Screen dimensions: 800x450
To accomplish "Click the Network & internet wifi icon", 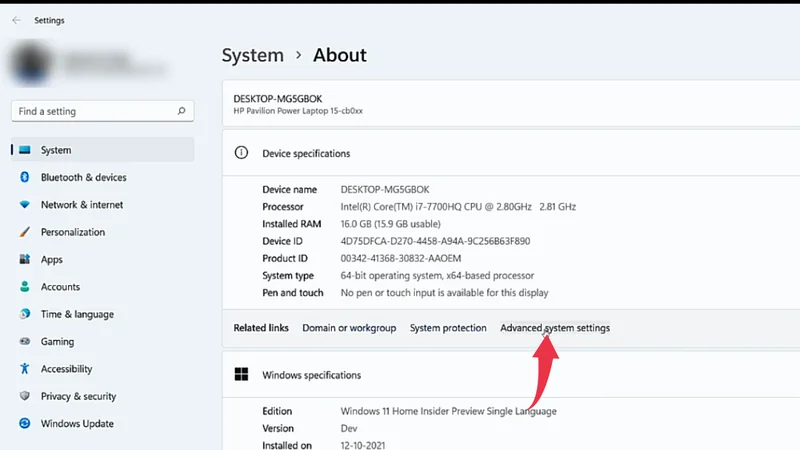I will point(25,205).
